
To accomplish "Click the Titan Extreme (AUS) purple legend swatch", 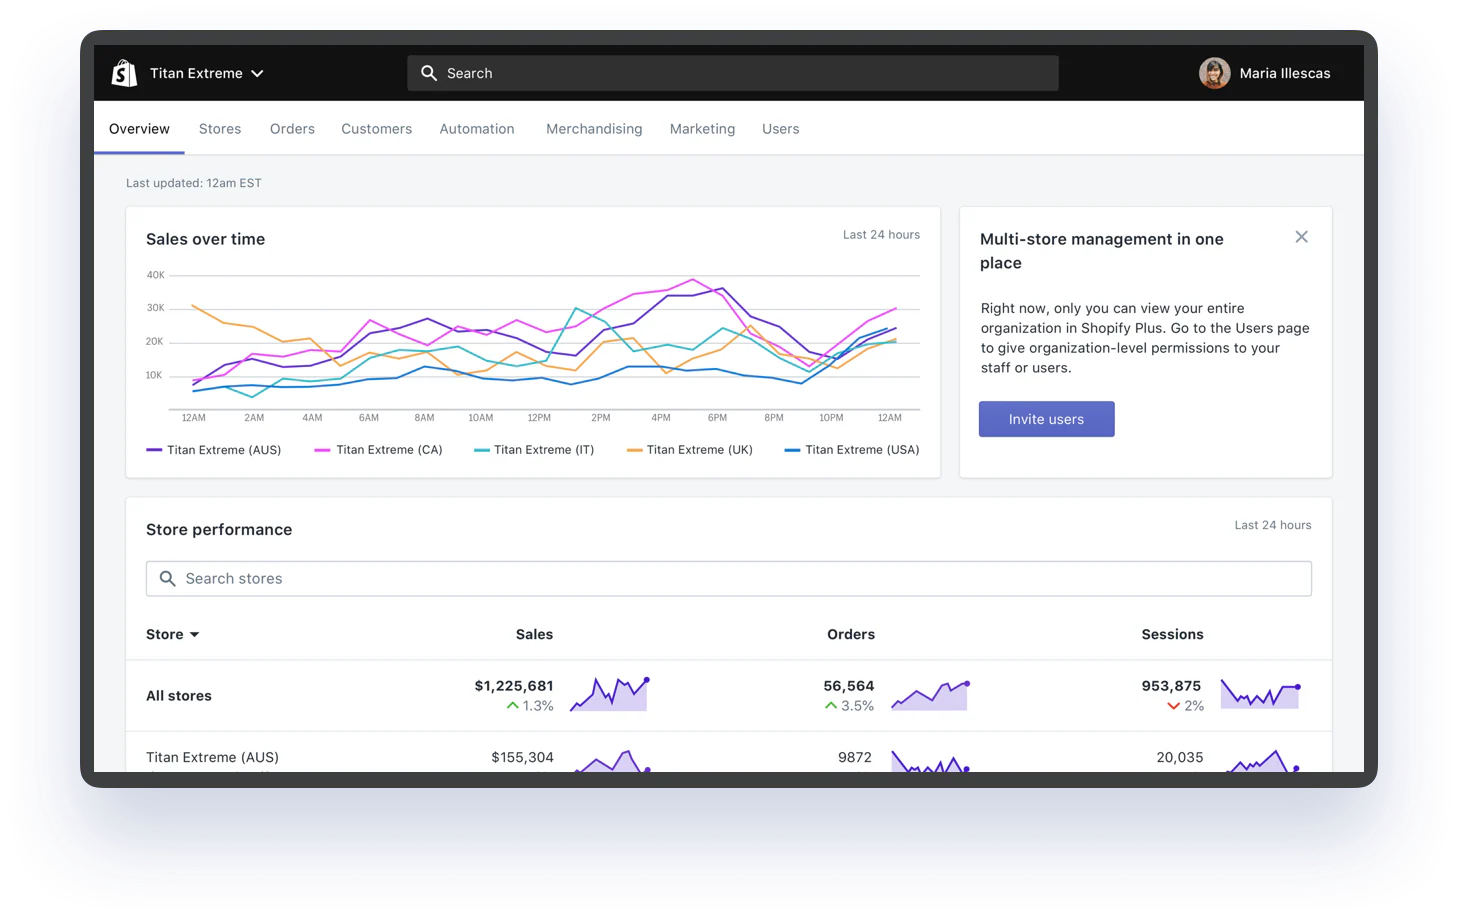I will pyautogui.click(x=154, y=450).
